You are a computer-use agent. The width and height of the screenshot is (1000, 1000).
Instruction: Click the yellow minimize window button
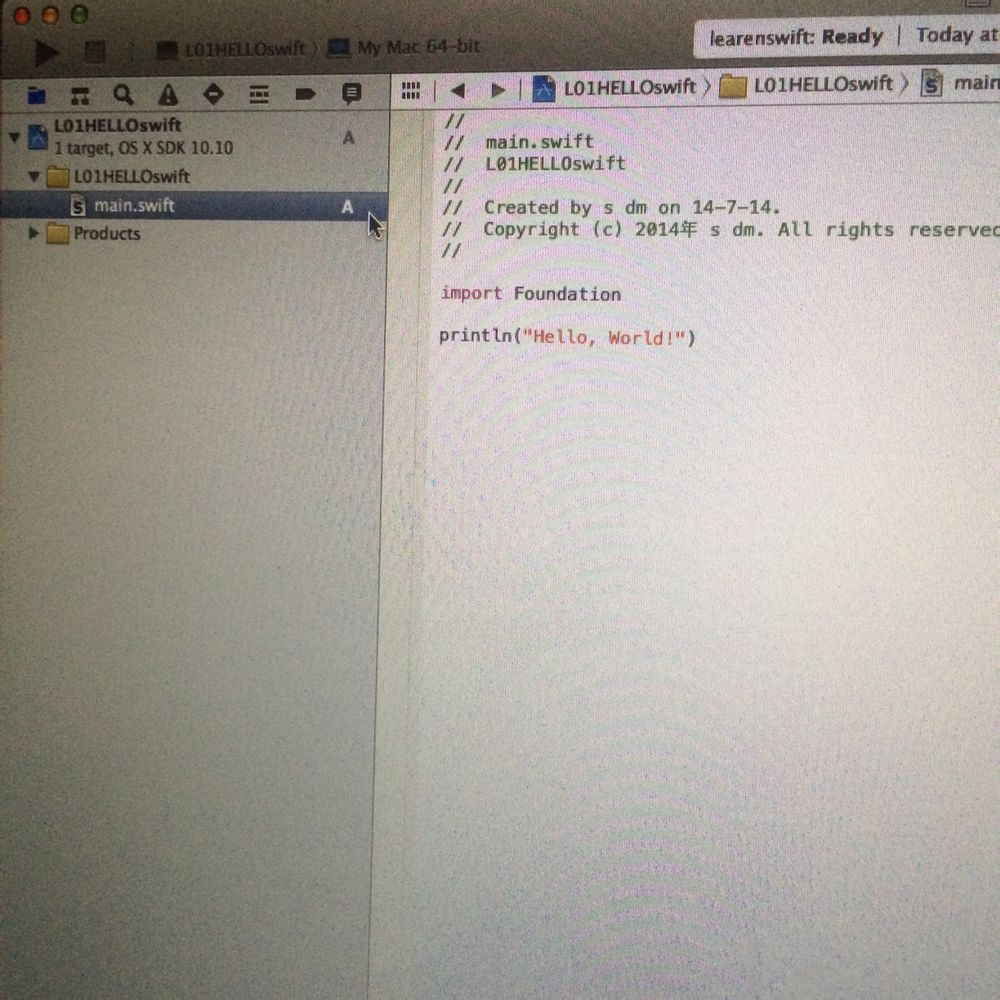tap(50, 15)
